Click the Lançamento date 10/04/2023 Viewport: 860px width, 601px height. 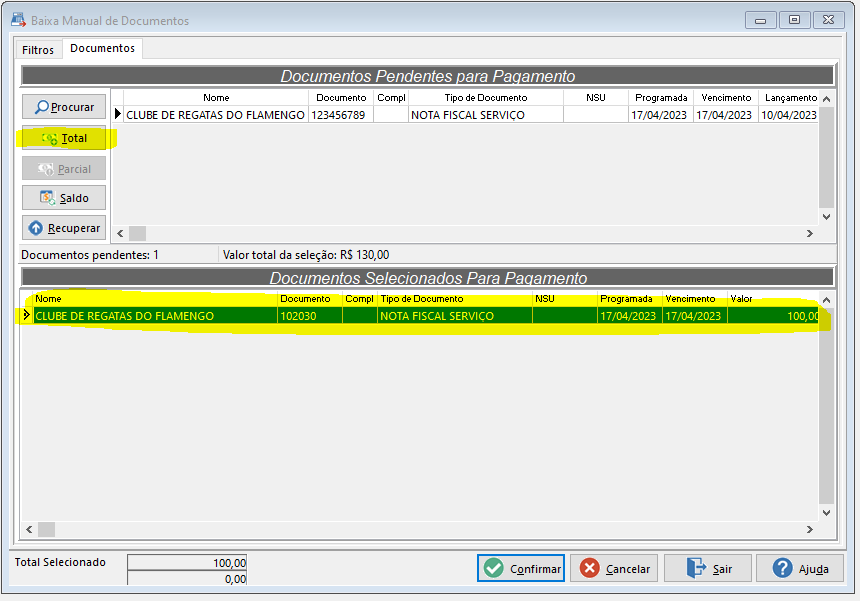point(789,115)
